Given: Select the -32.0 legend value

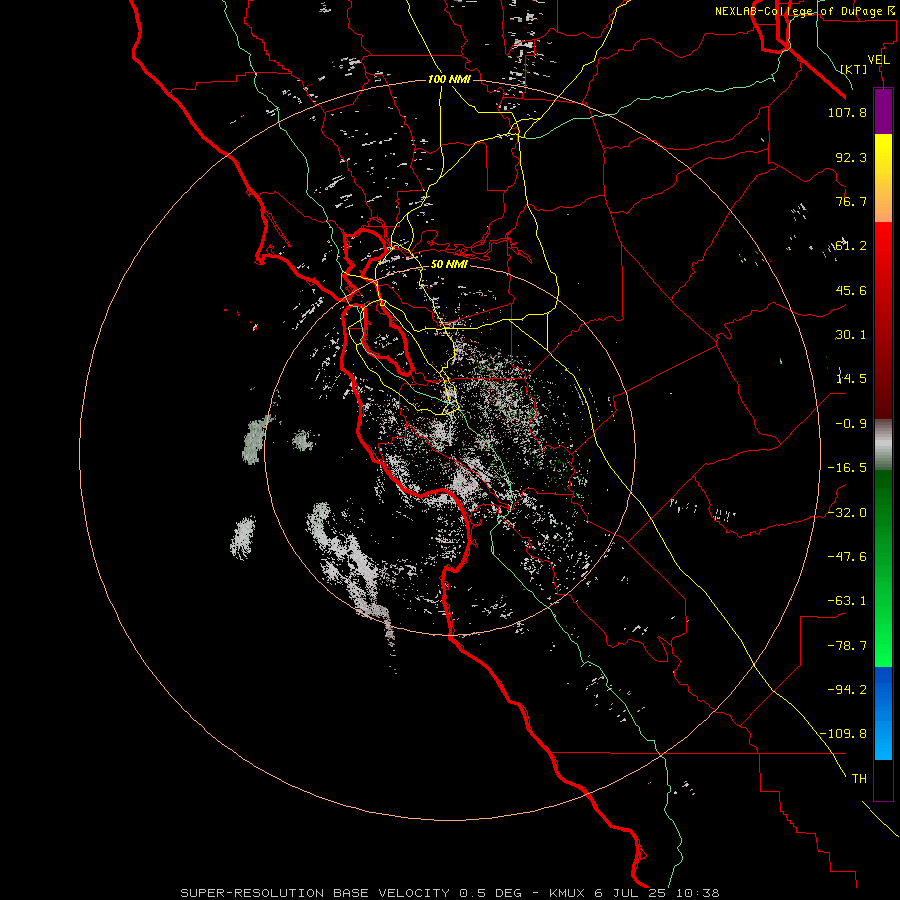Looking at the screenshot, I should [847, 513].
